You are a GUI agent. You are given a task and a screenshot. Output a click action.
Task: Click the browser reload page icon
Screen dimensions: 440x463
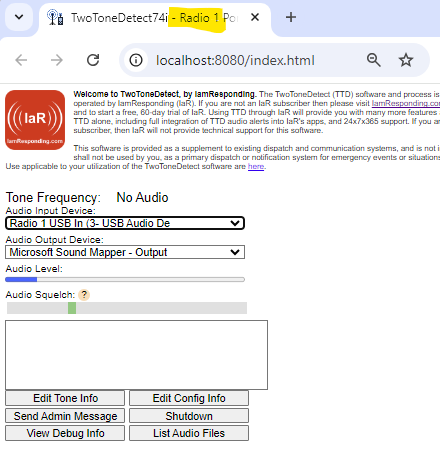93,60
